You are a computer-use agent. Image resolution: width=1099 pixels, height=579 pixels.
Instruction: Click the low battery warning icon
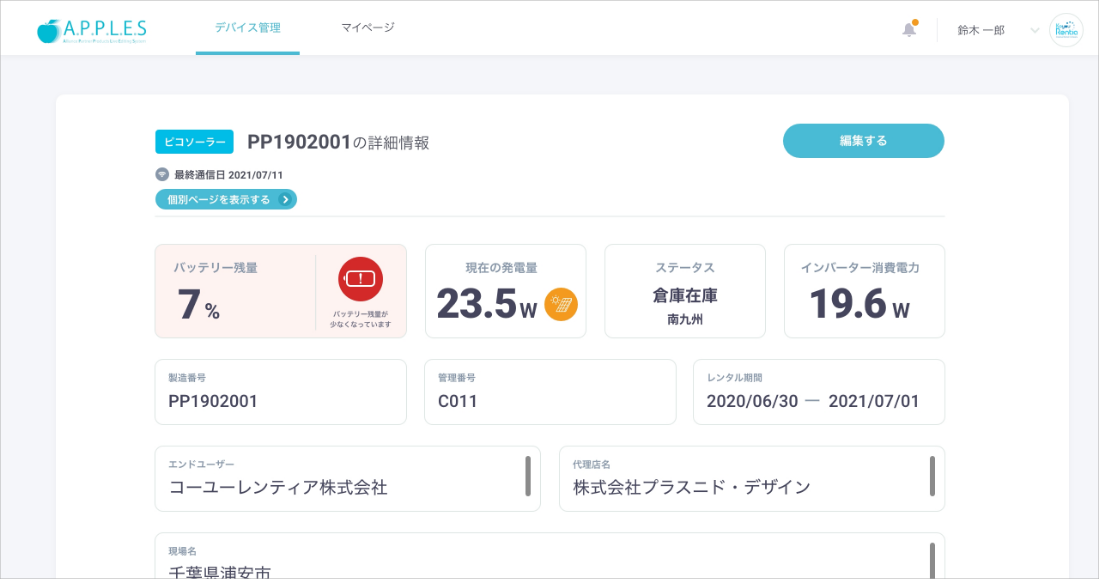[x=360, y=279]
